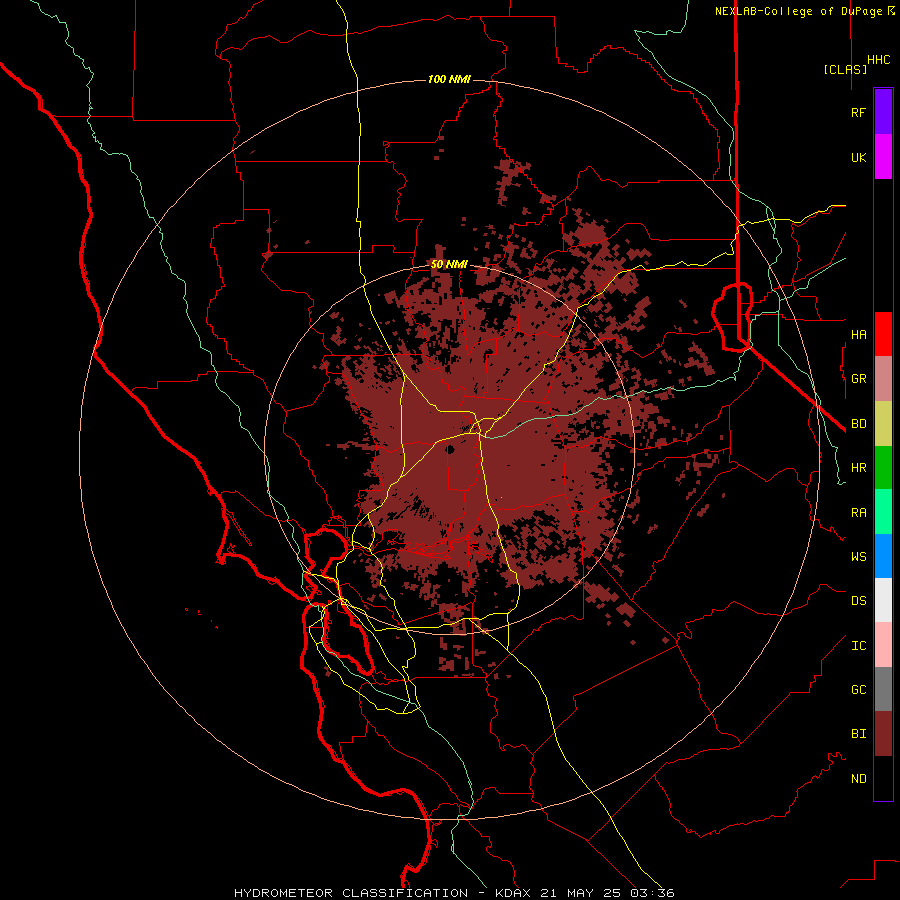This screenshot has width=900, height=900.
Task: Click the NEXLAB-College of DuPage text
Action: tap(798, 11)
